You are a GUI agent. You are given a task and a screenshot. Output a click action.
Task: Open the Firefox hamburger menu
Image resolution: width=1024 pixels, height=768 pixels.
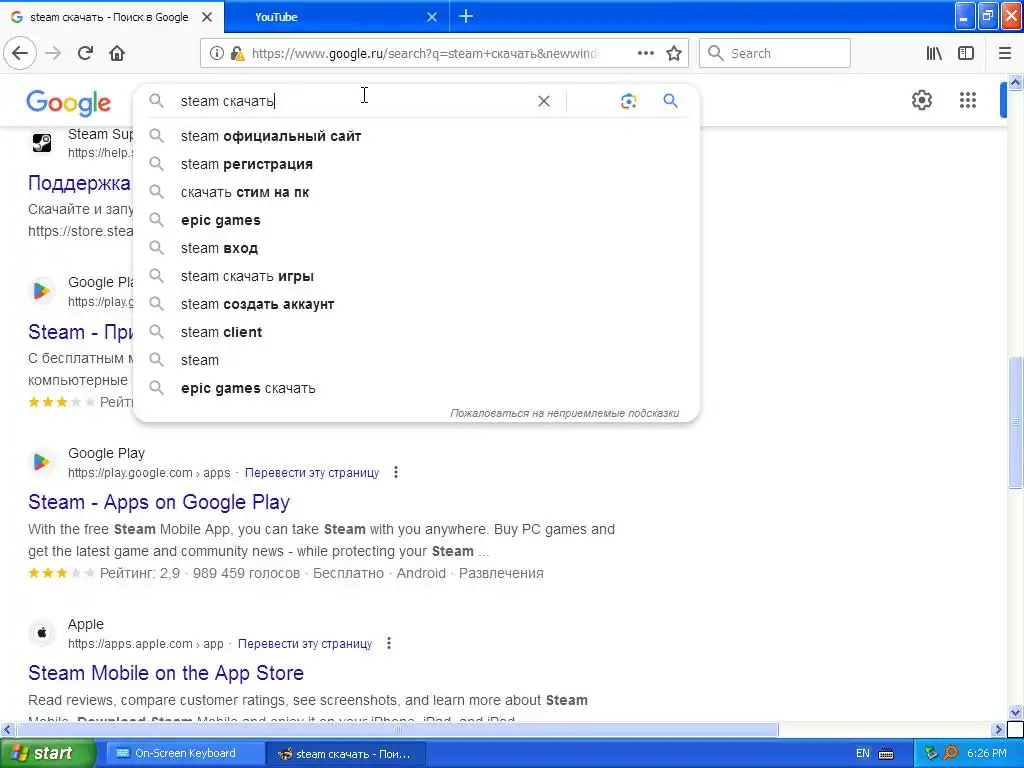(x=1005, y=54)
